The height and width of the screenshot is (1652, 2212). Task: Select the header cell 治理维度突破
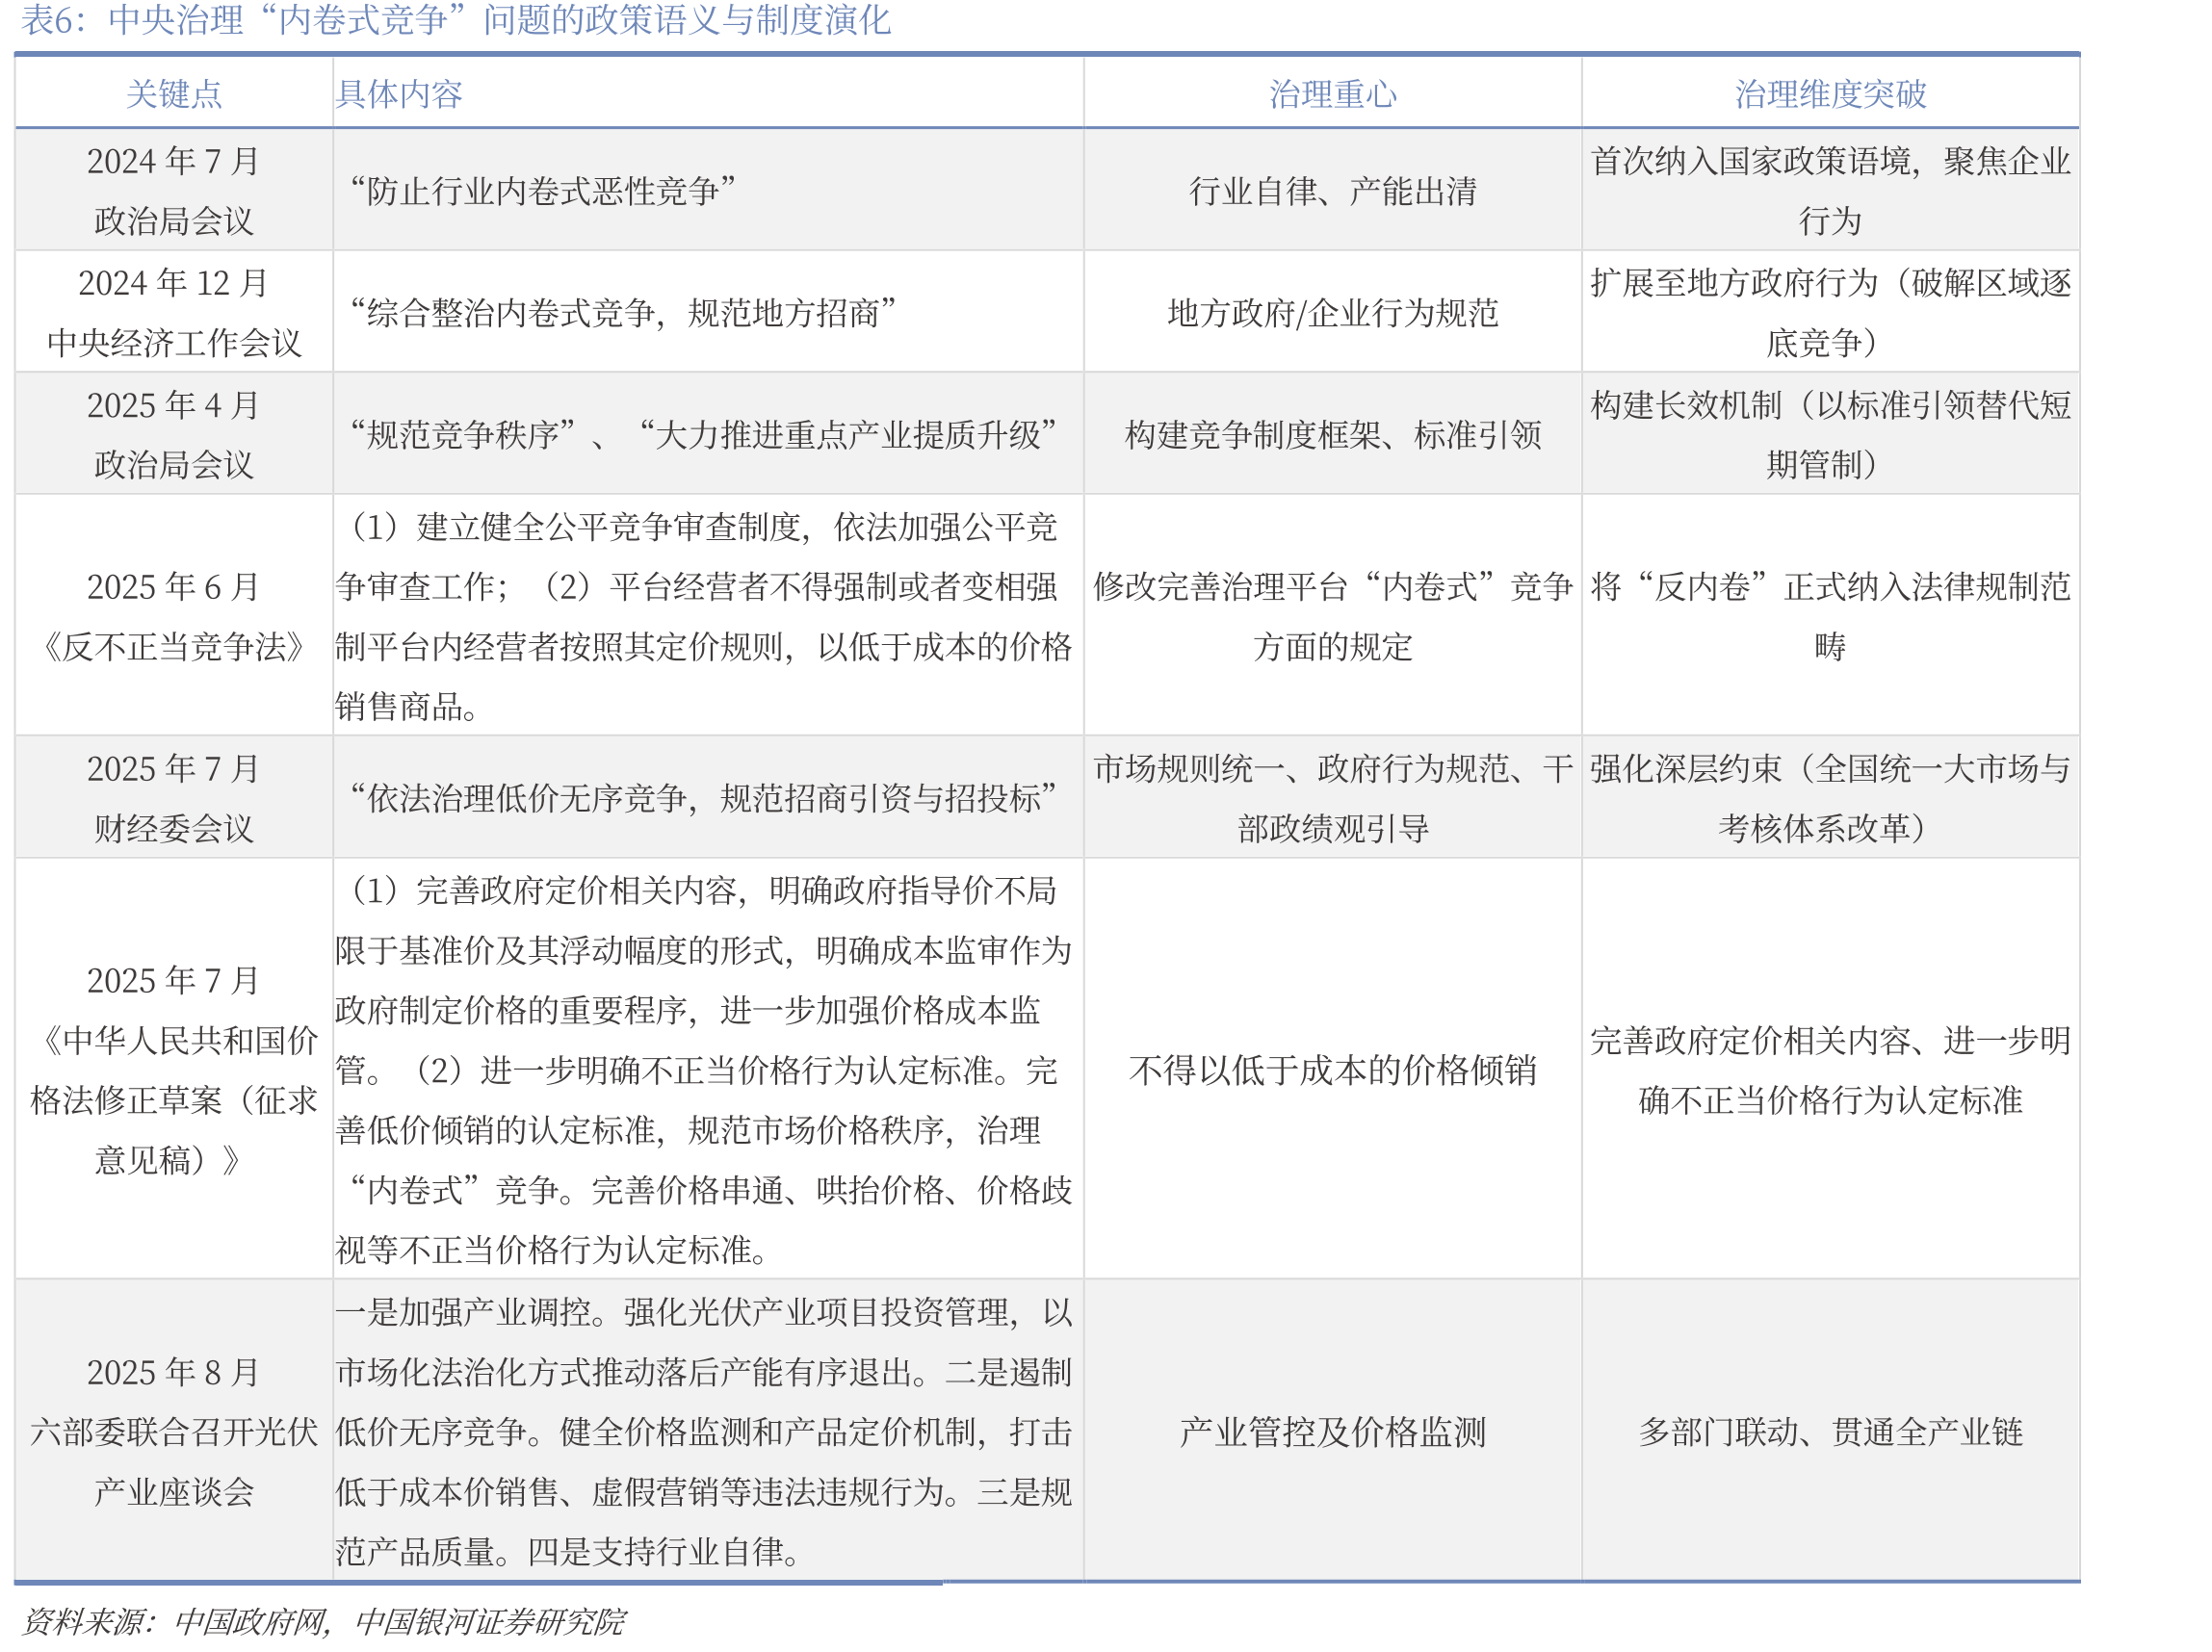coord(1830,94)
